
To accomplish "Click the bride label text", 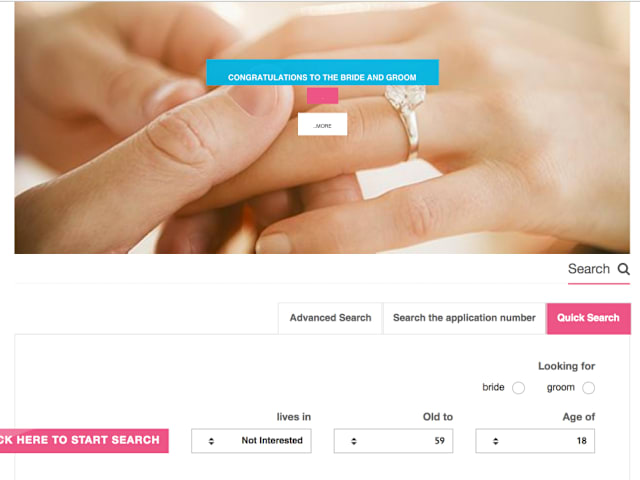I will point(493,387).
